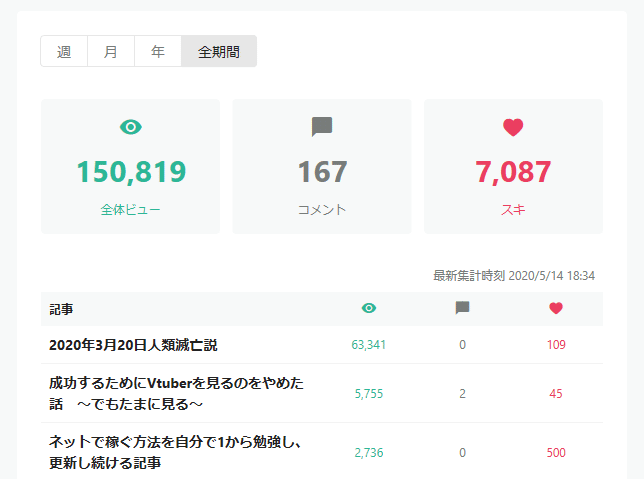Click comment count 2 in Vtuber row

(462, 394)
